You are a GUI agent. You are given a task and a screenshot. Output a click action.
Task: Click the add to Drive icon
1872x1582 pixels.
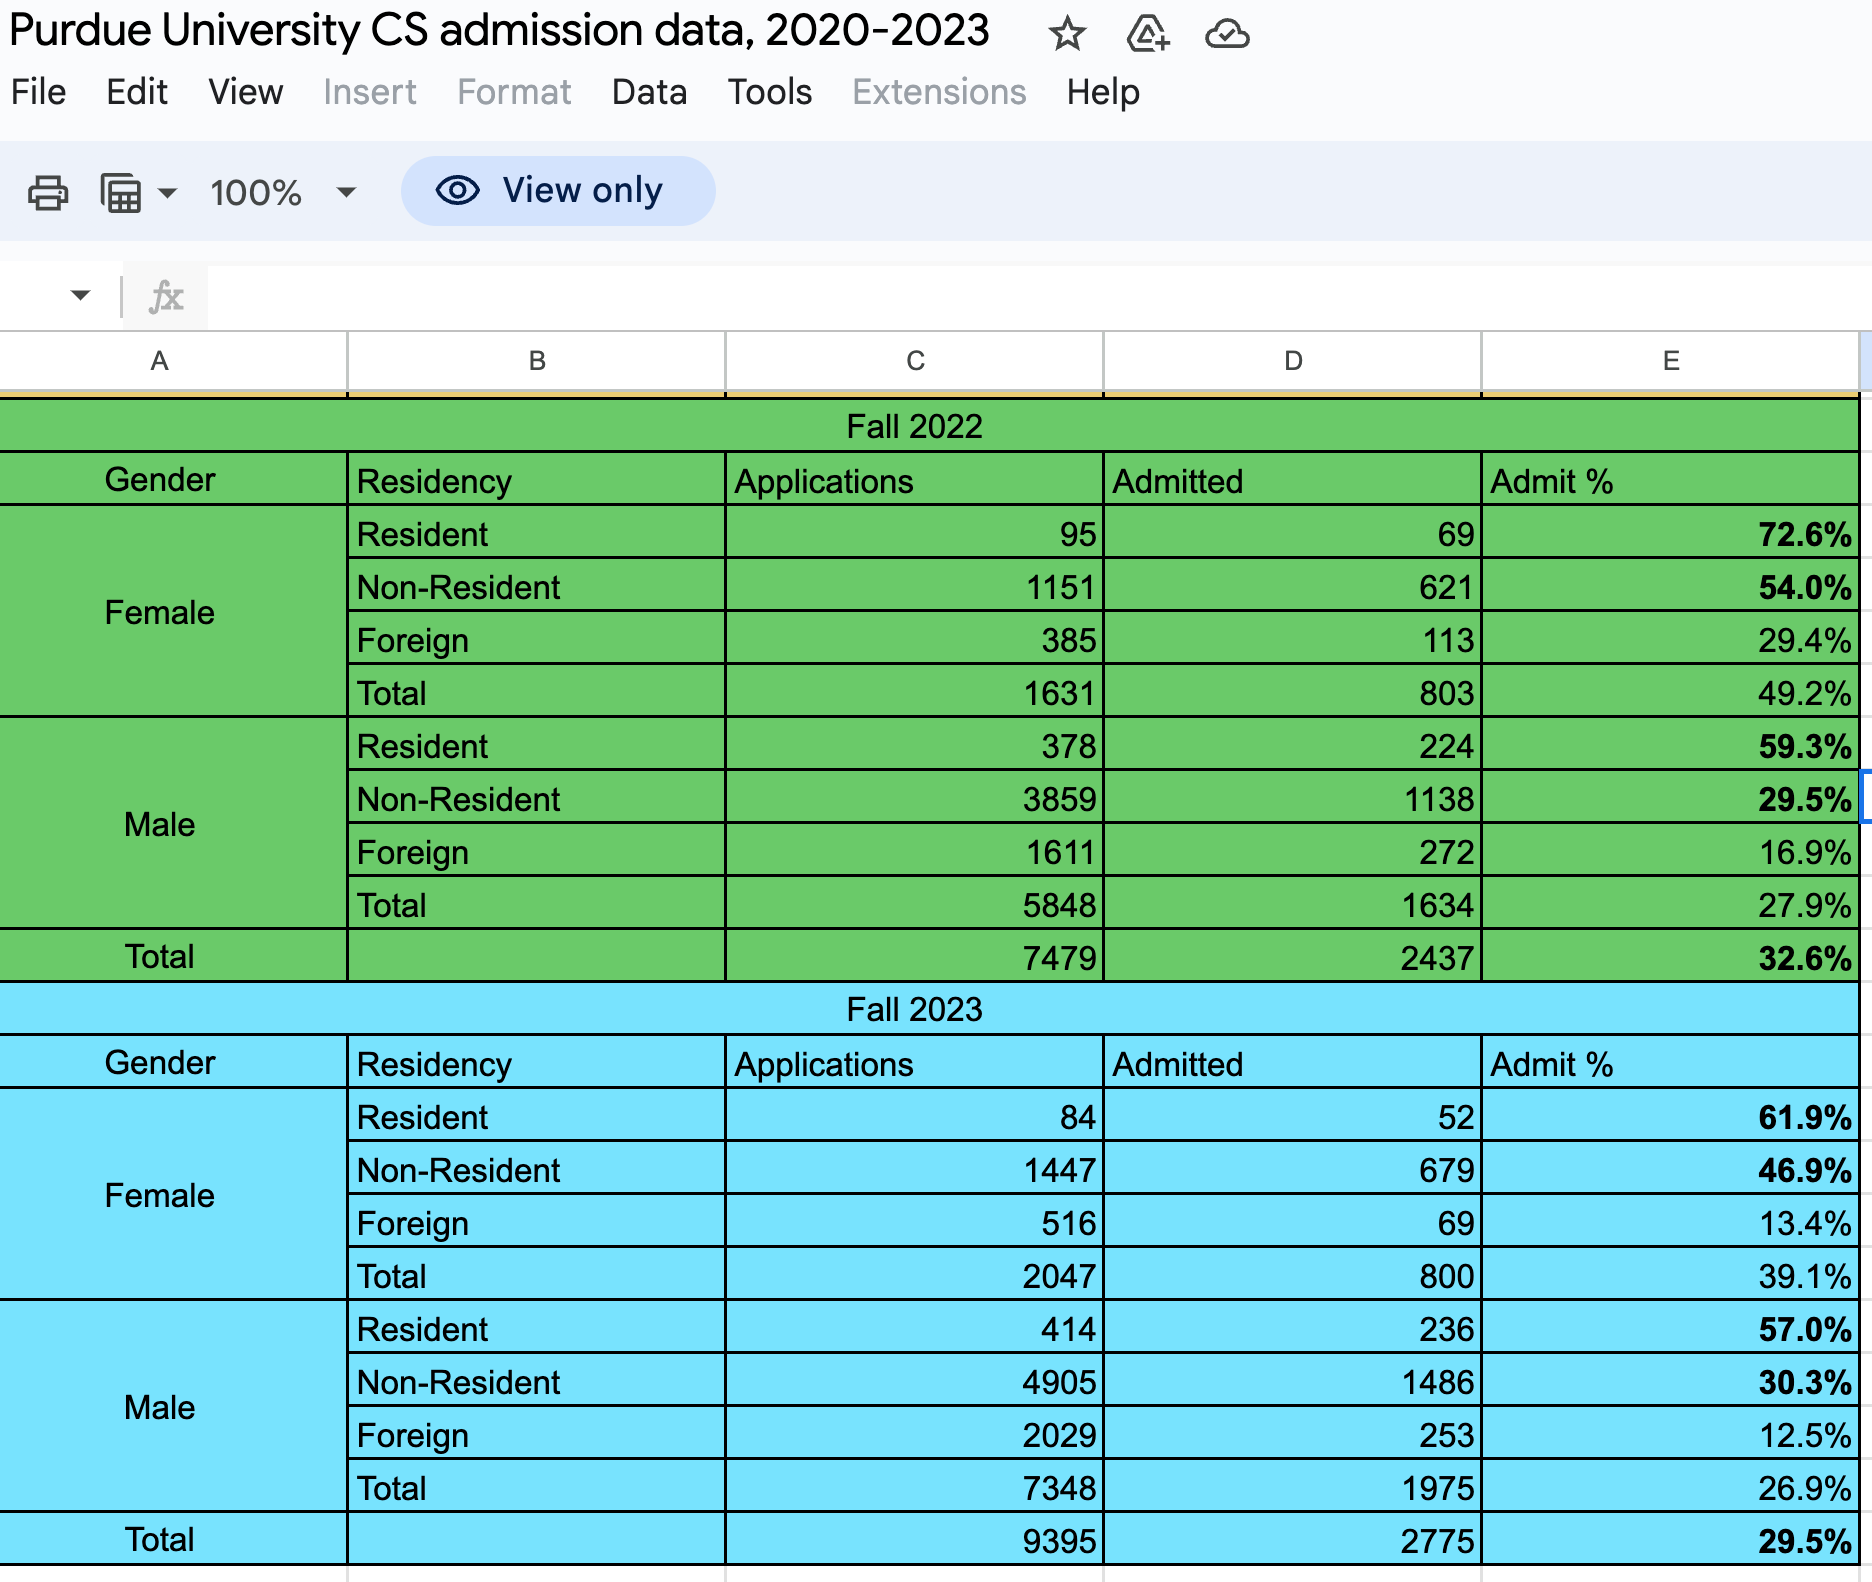coord(1147,34)
